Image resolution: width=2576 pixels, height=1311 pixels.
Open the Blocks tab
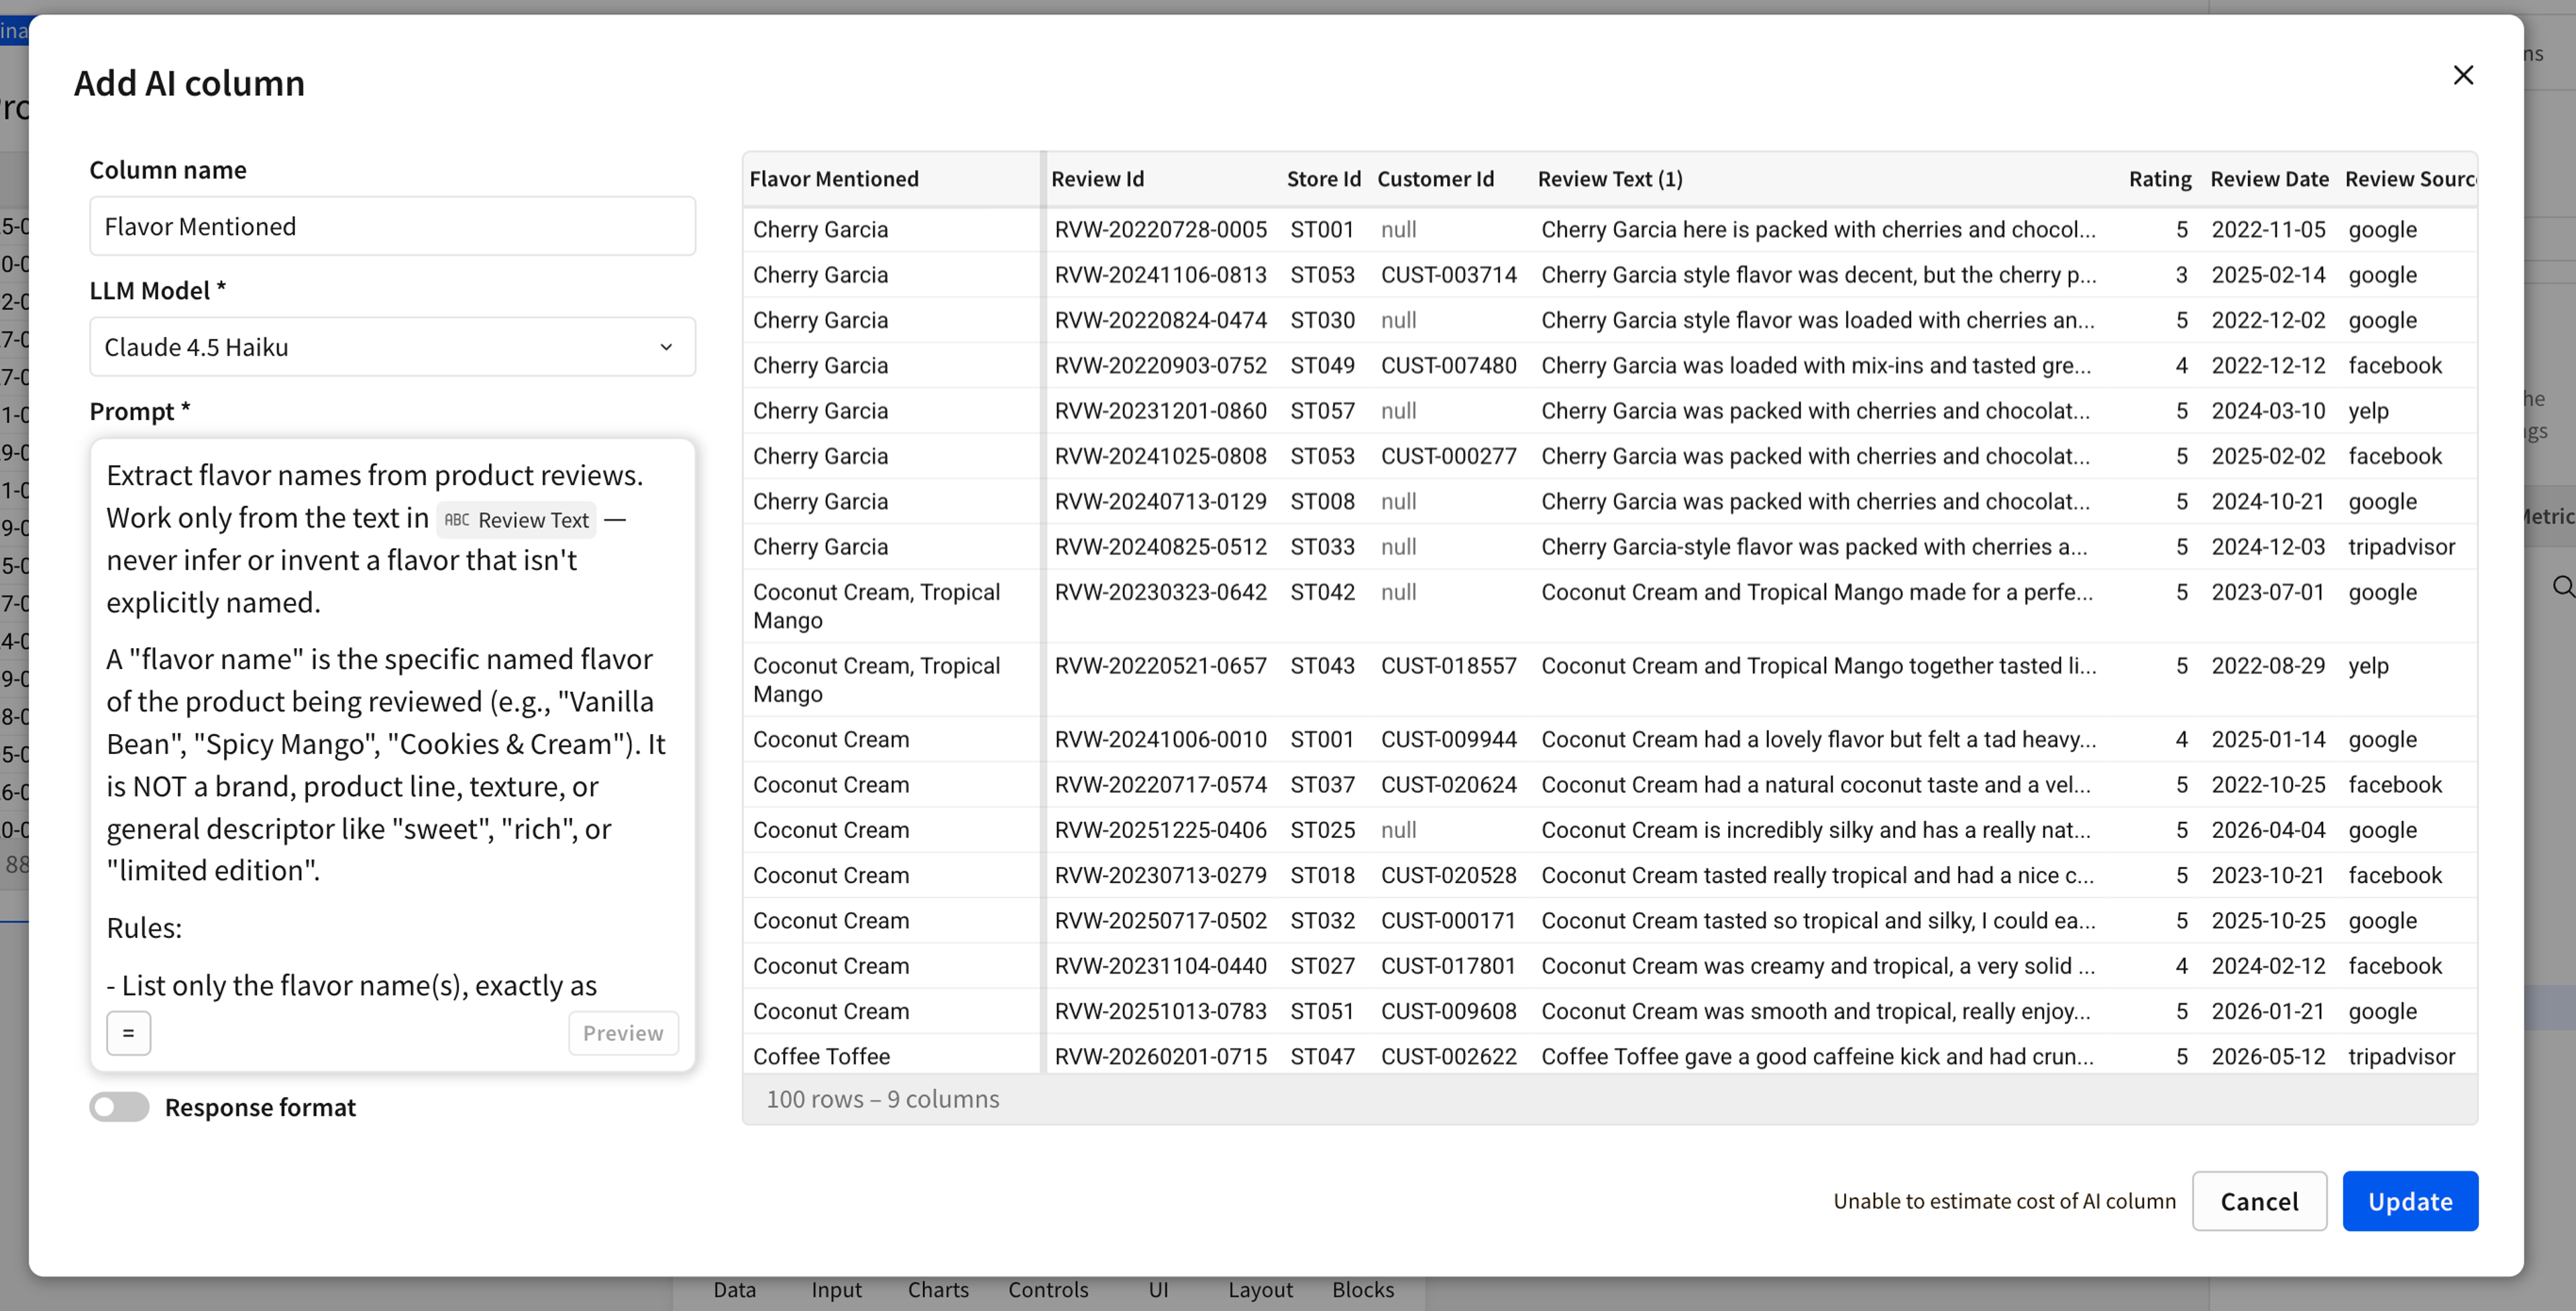coord(1362,1289)
